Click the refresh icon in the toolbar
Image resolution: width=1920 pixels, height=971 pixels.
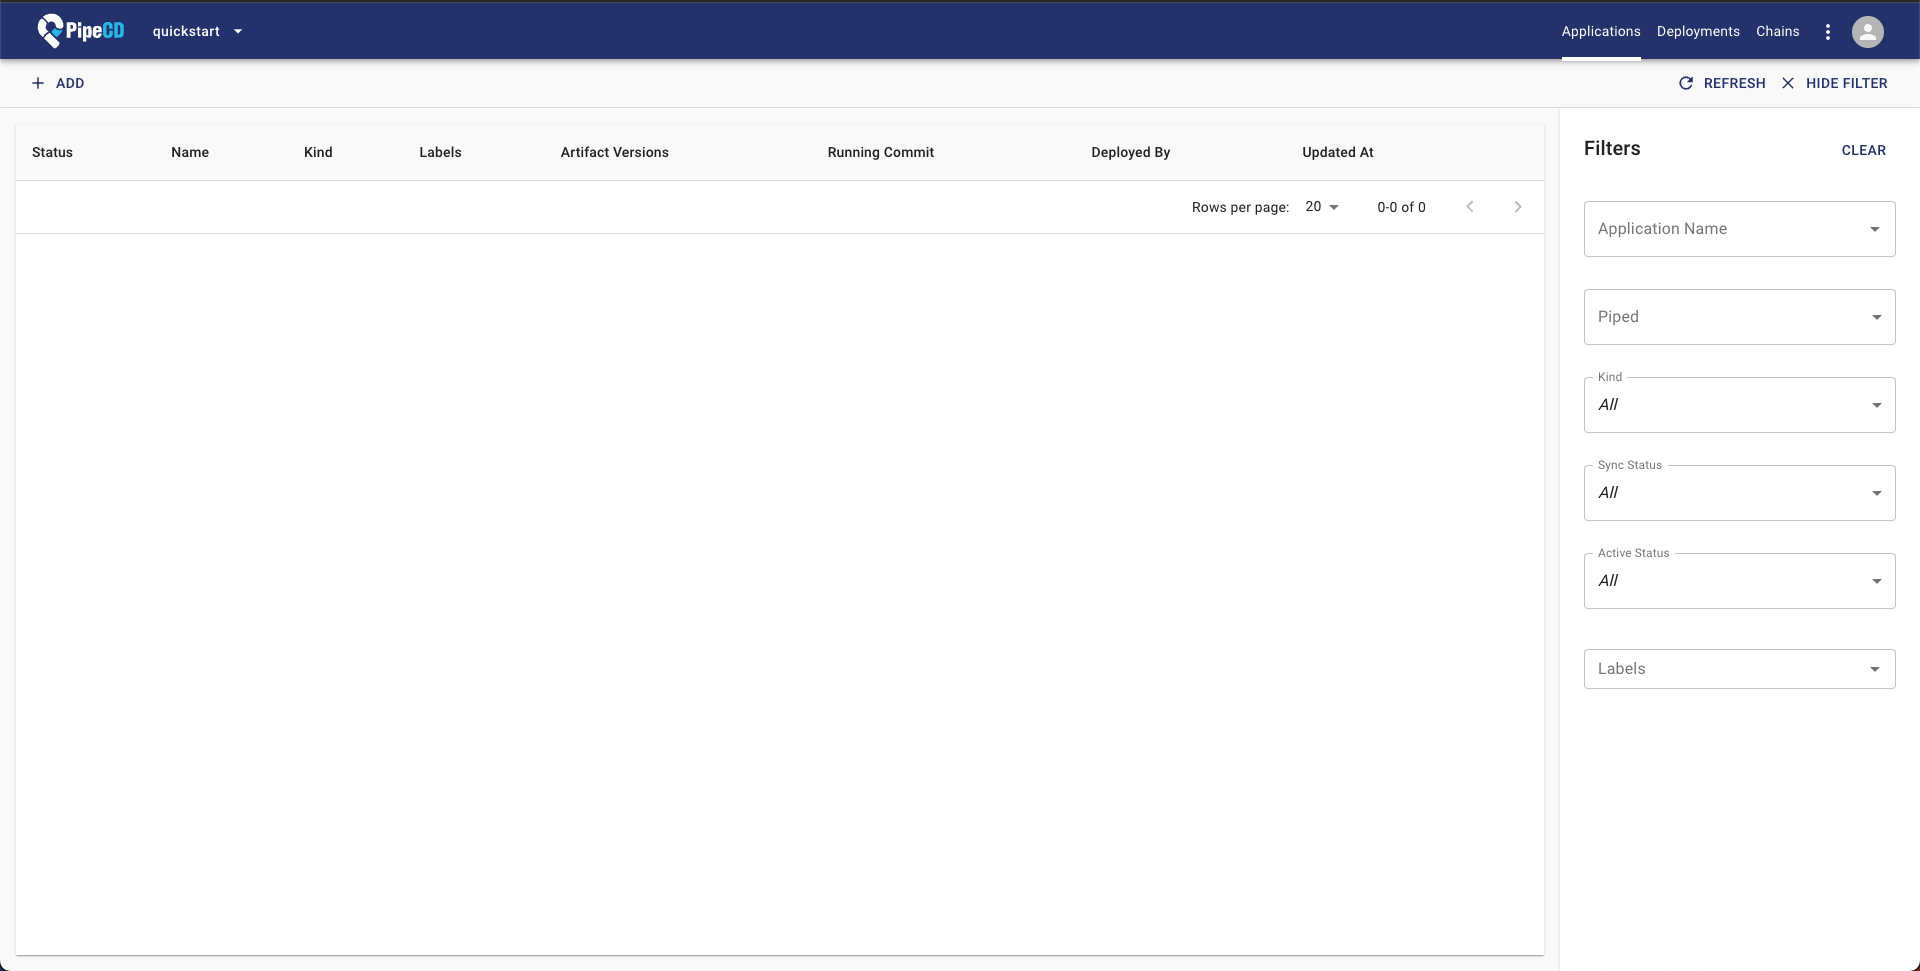point(1686,83)
